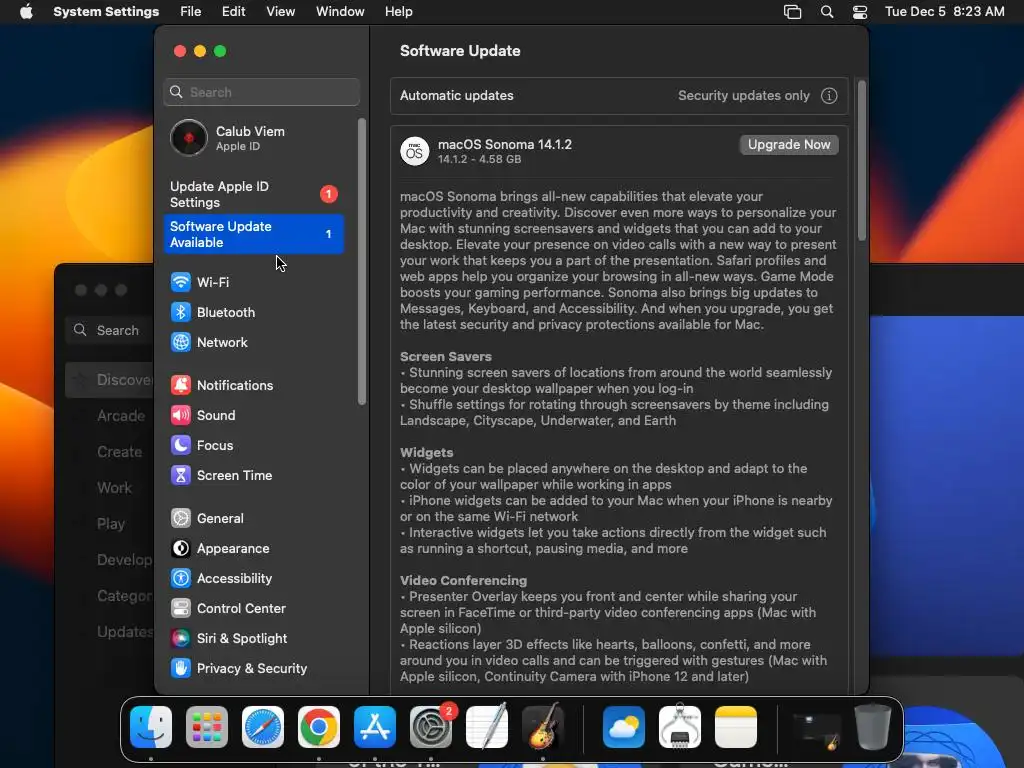Click the settings sidebar scrollbar

[x=362, y=262]
